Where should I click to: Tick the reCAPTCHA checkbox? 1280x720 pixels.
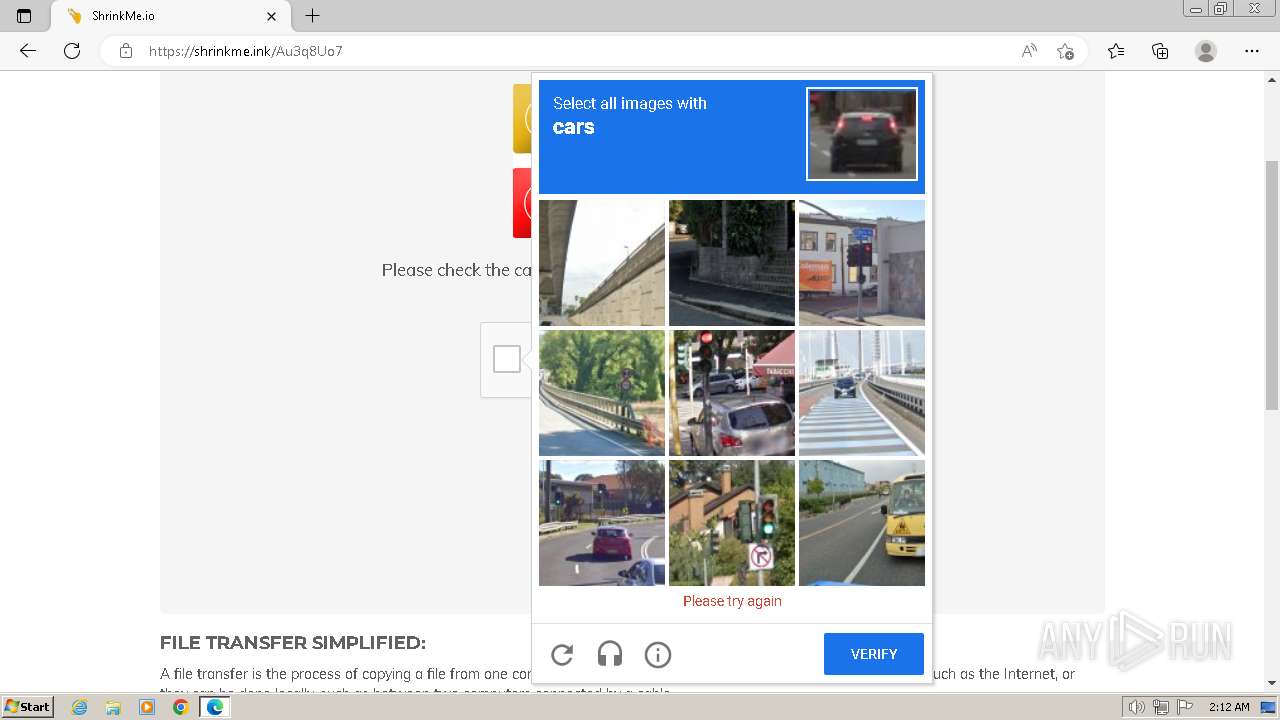coord(507,359)
